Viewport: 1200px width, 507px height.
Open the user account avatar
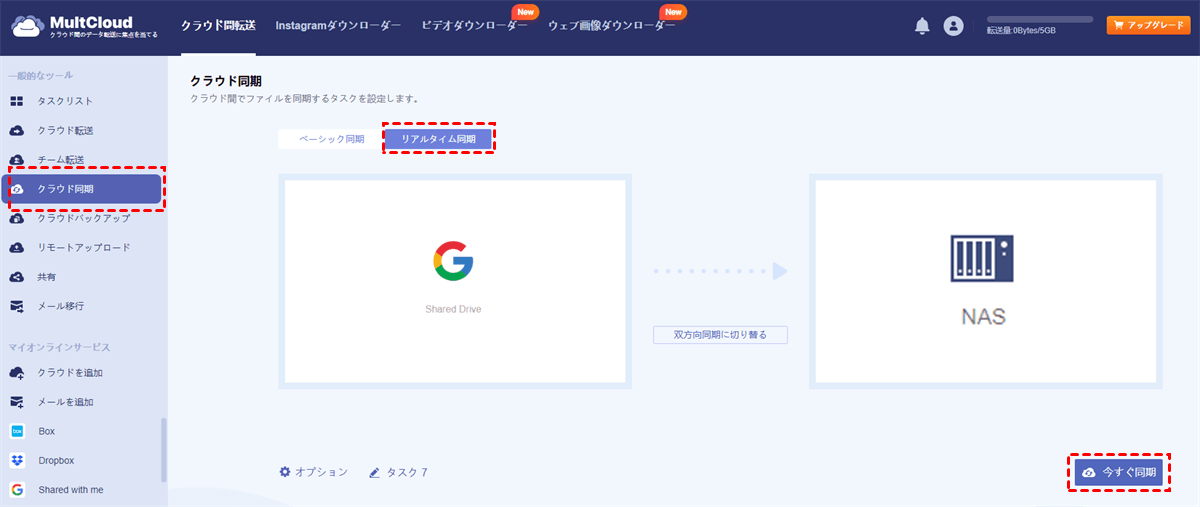click(953, 27)
